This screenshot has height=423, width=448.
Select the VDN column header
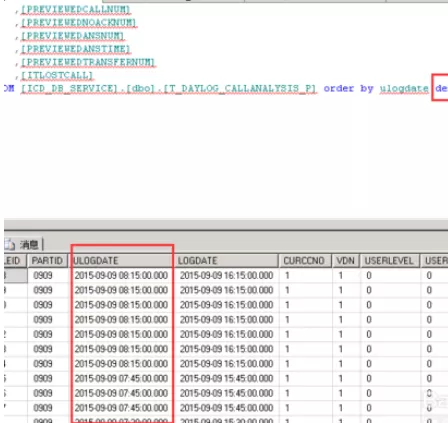tap(346, 261)
